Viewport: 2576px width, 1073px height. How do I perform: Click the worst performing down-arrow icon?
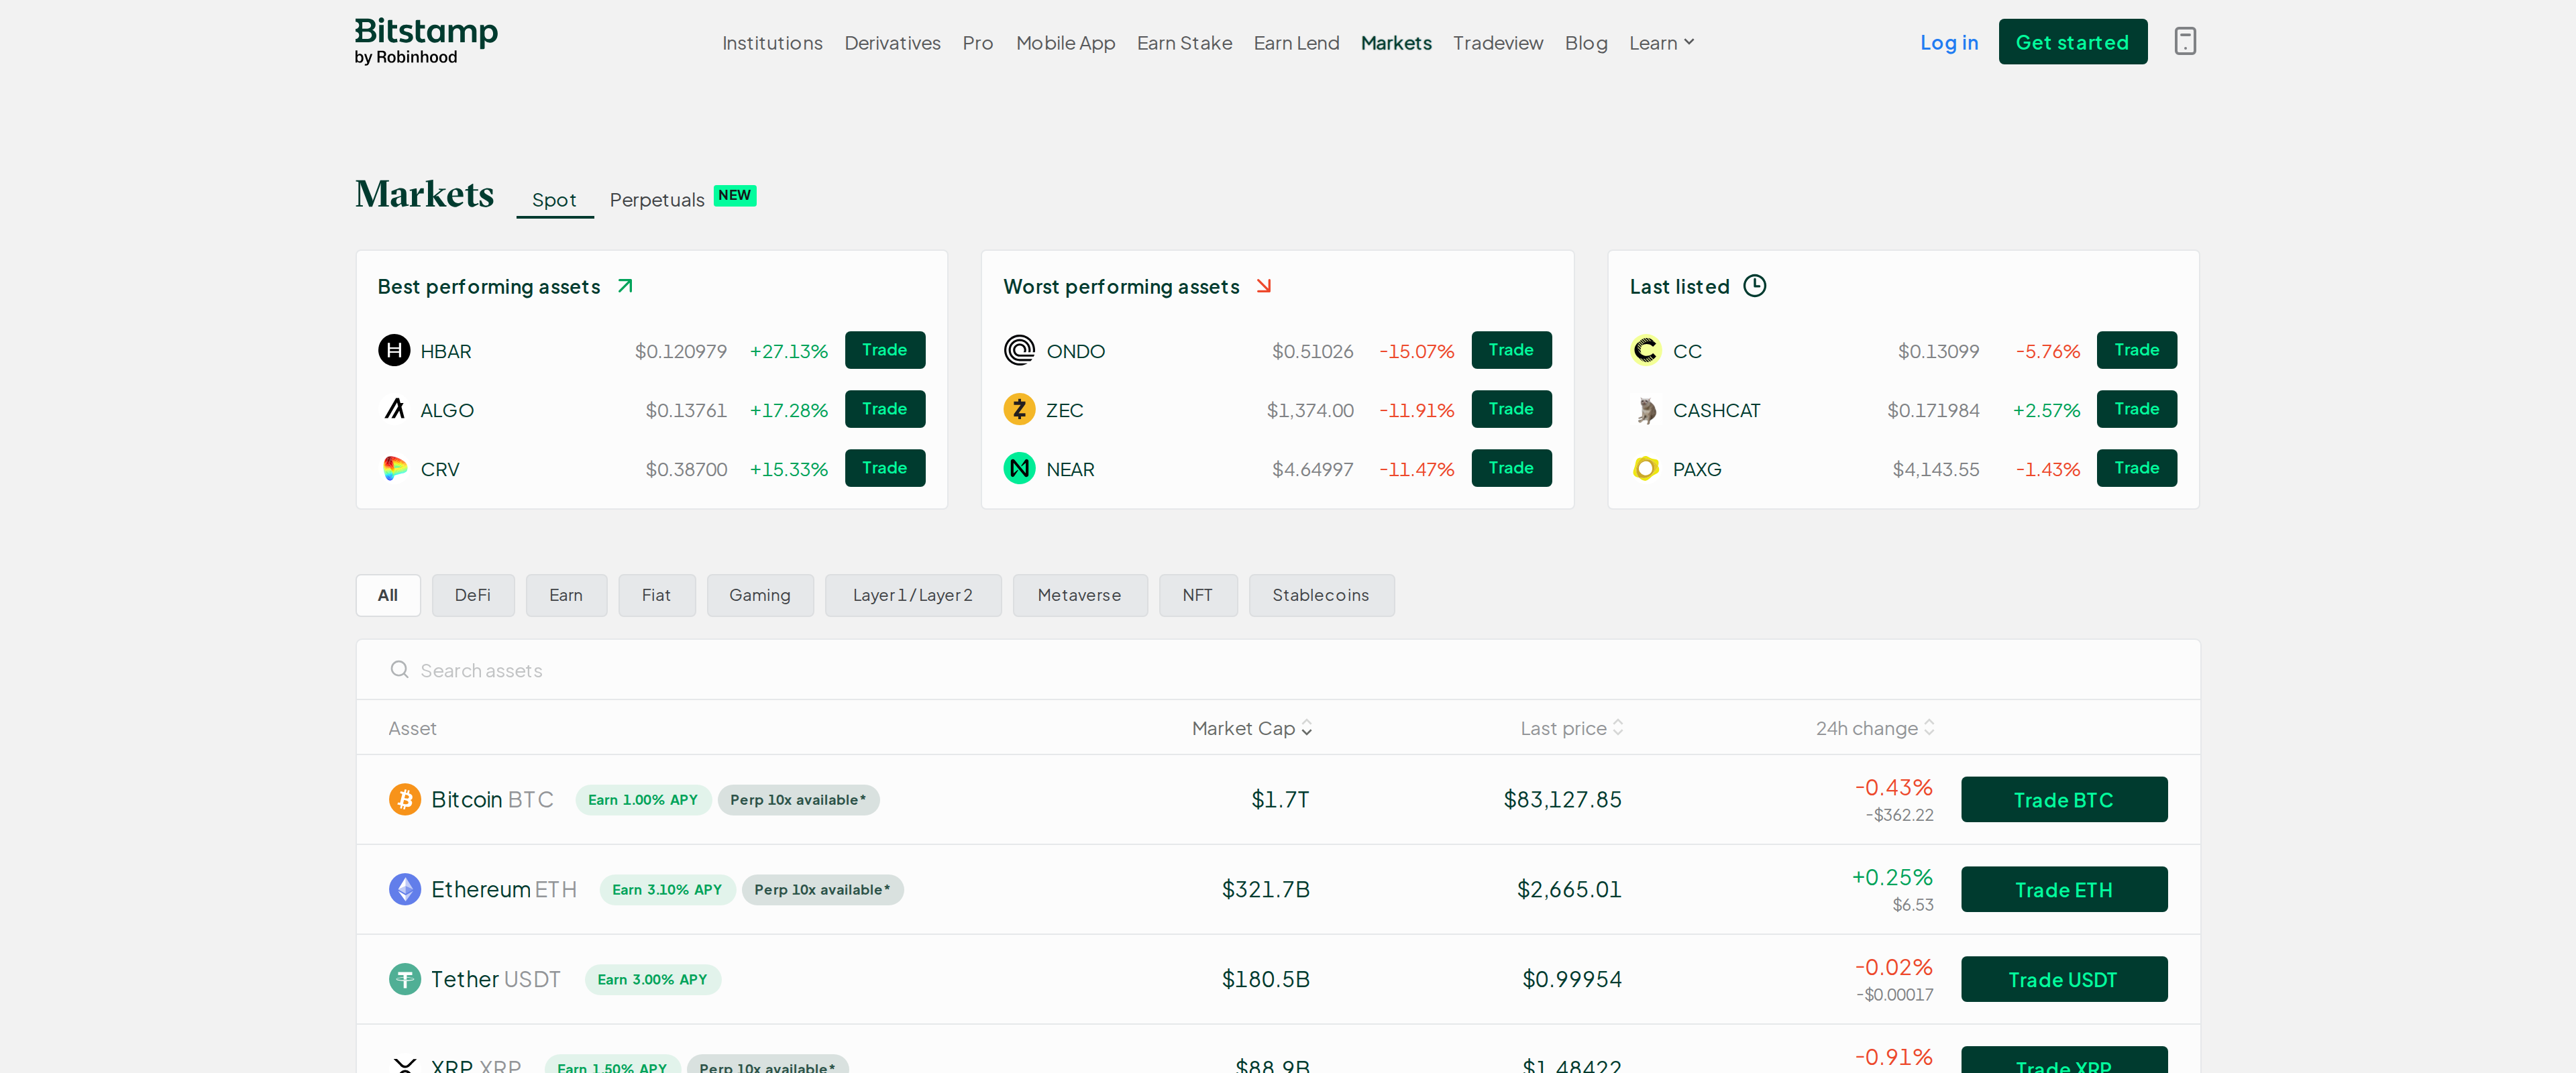[1264, 286]
